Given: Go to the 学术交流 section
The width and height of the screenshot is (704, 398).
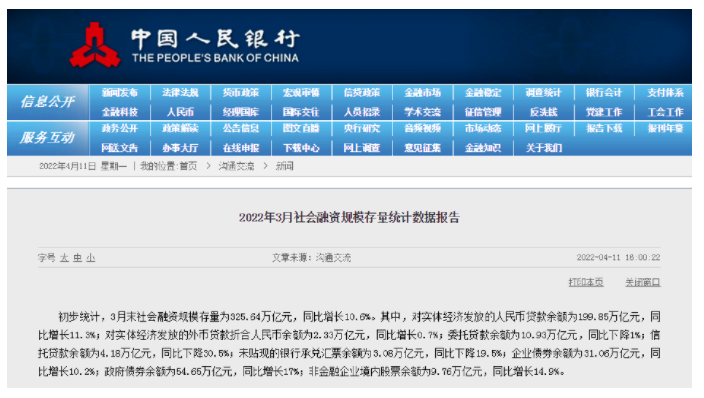Looking at the screenshot, I should 422,112.
